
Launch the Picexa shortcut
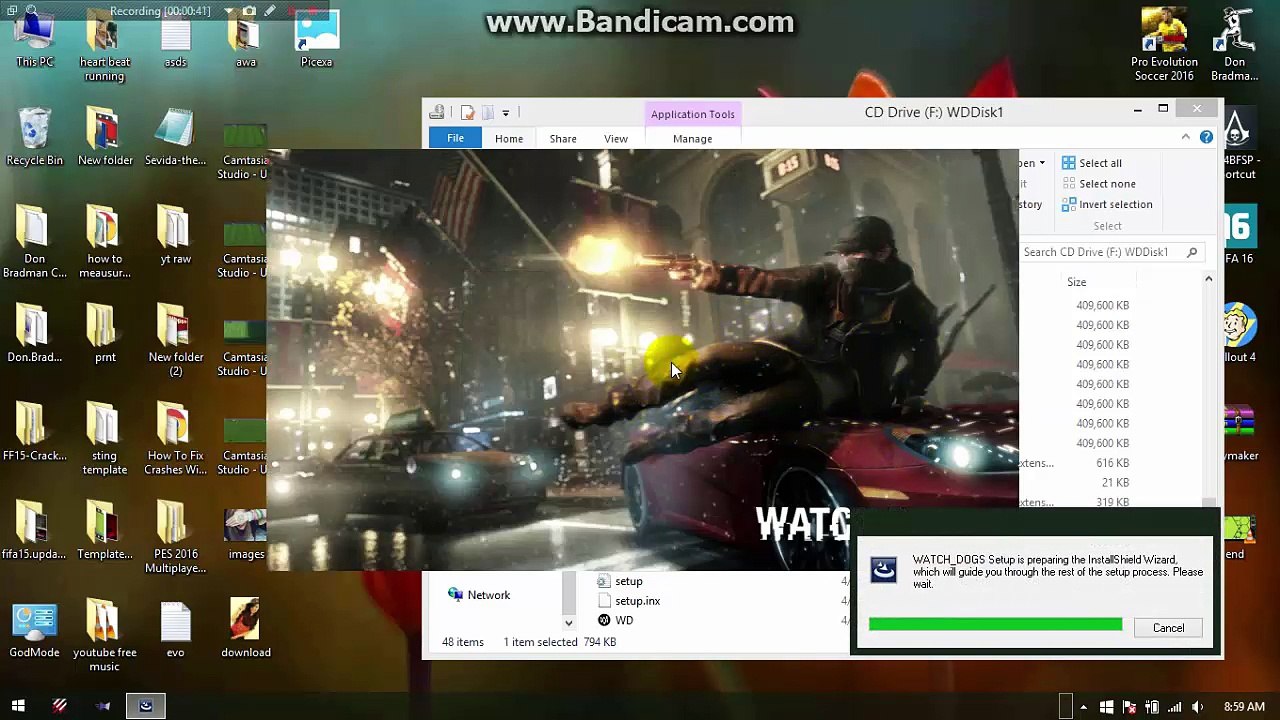(316, 40)
